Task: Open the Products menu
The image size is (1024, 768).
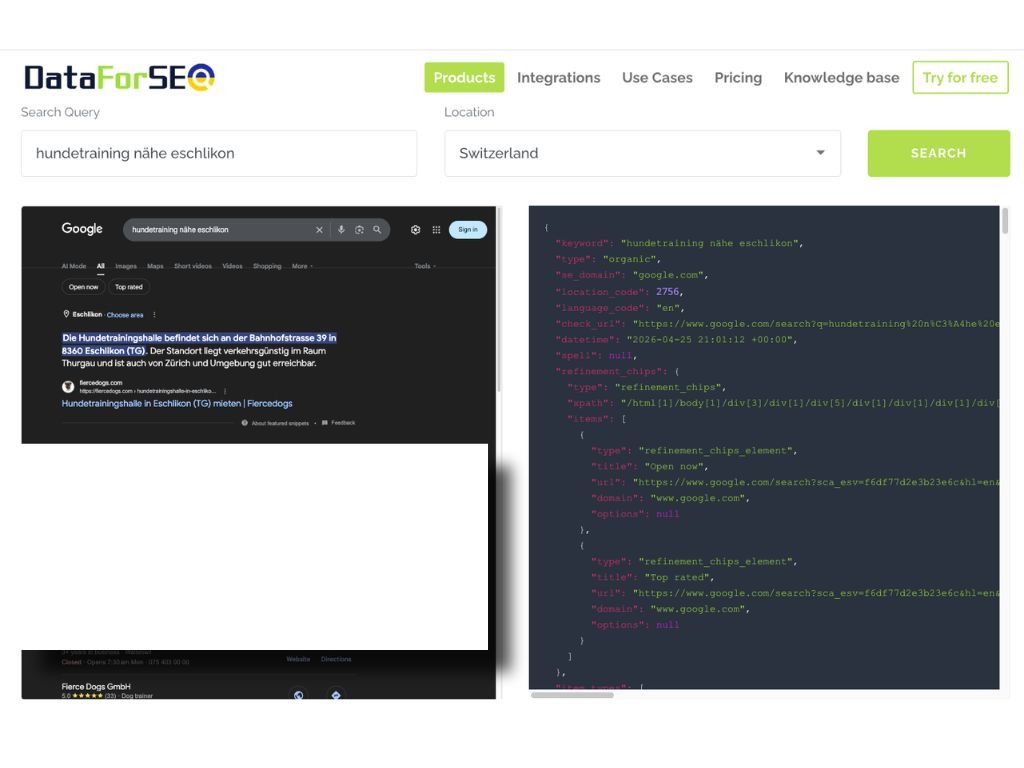Action: (464, 77)
